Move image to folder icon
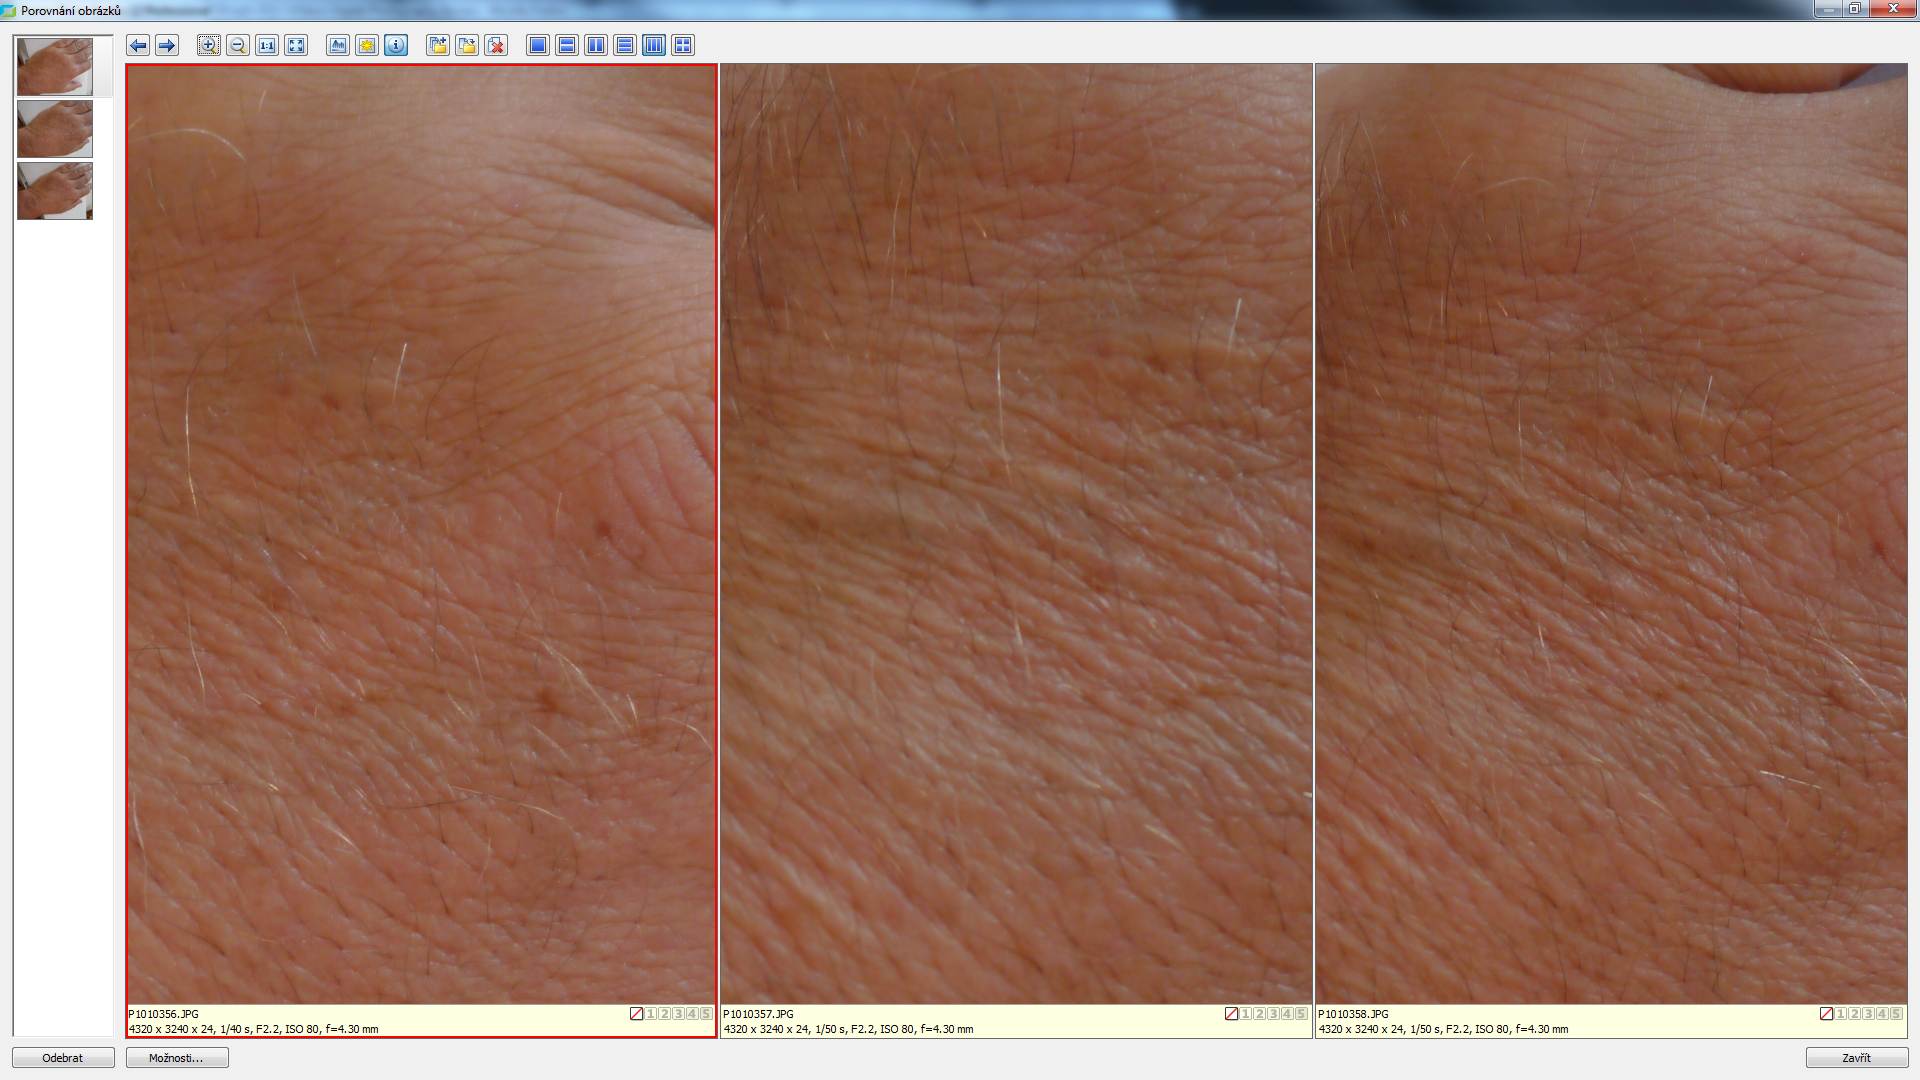The height and width of the screenshot is (1080, 1920). click(x=467, y=45)
